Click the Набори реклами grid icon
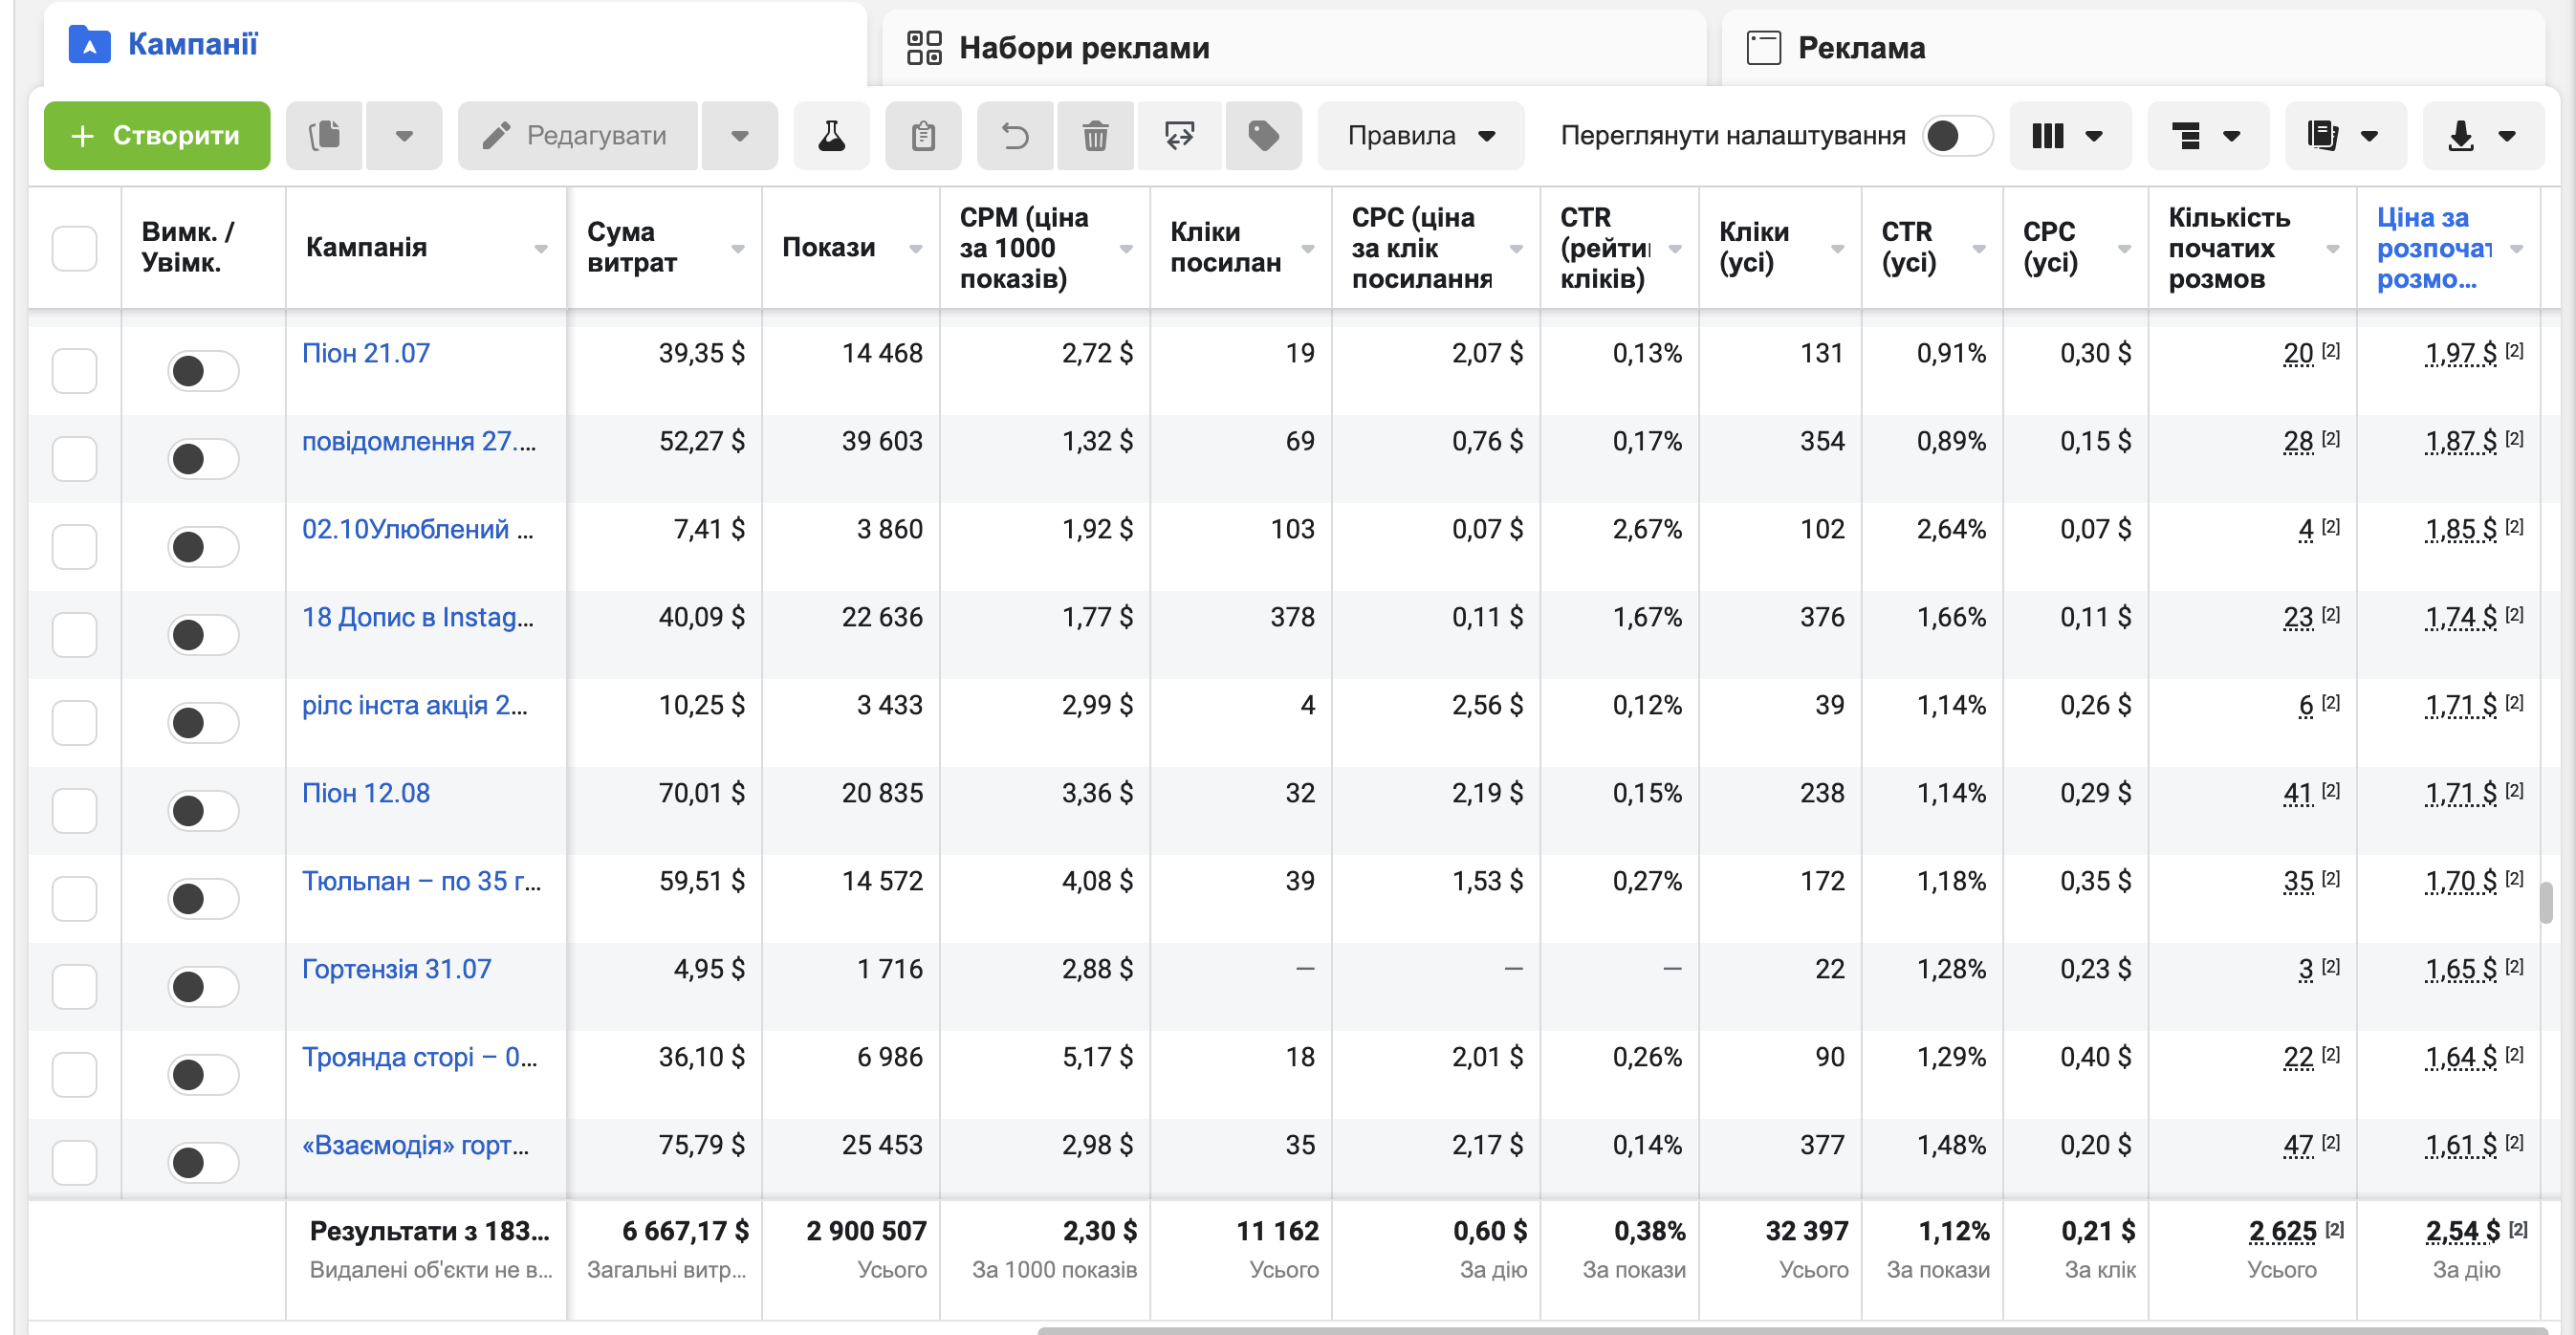The width and height of the screenshot is (2576, 1335). point(924,47)
